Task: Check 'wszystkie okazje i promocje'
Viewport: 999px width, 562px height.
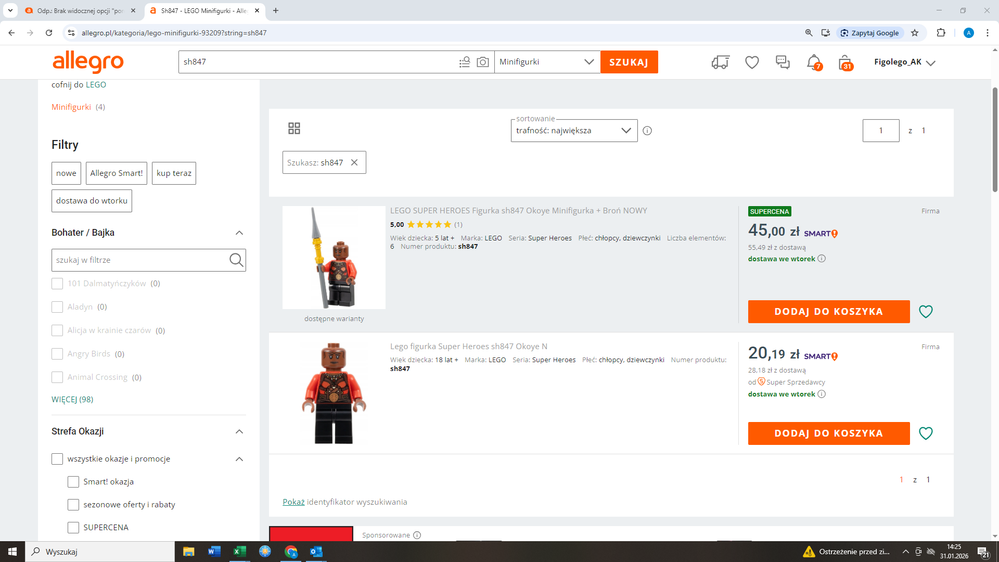Action: tap(57, 459)
